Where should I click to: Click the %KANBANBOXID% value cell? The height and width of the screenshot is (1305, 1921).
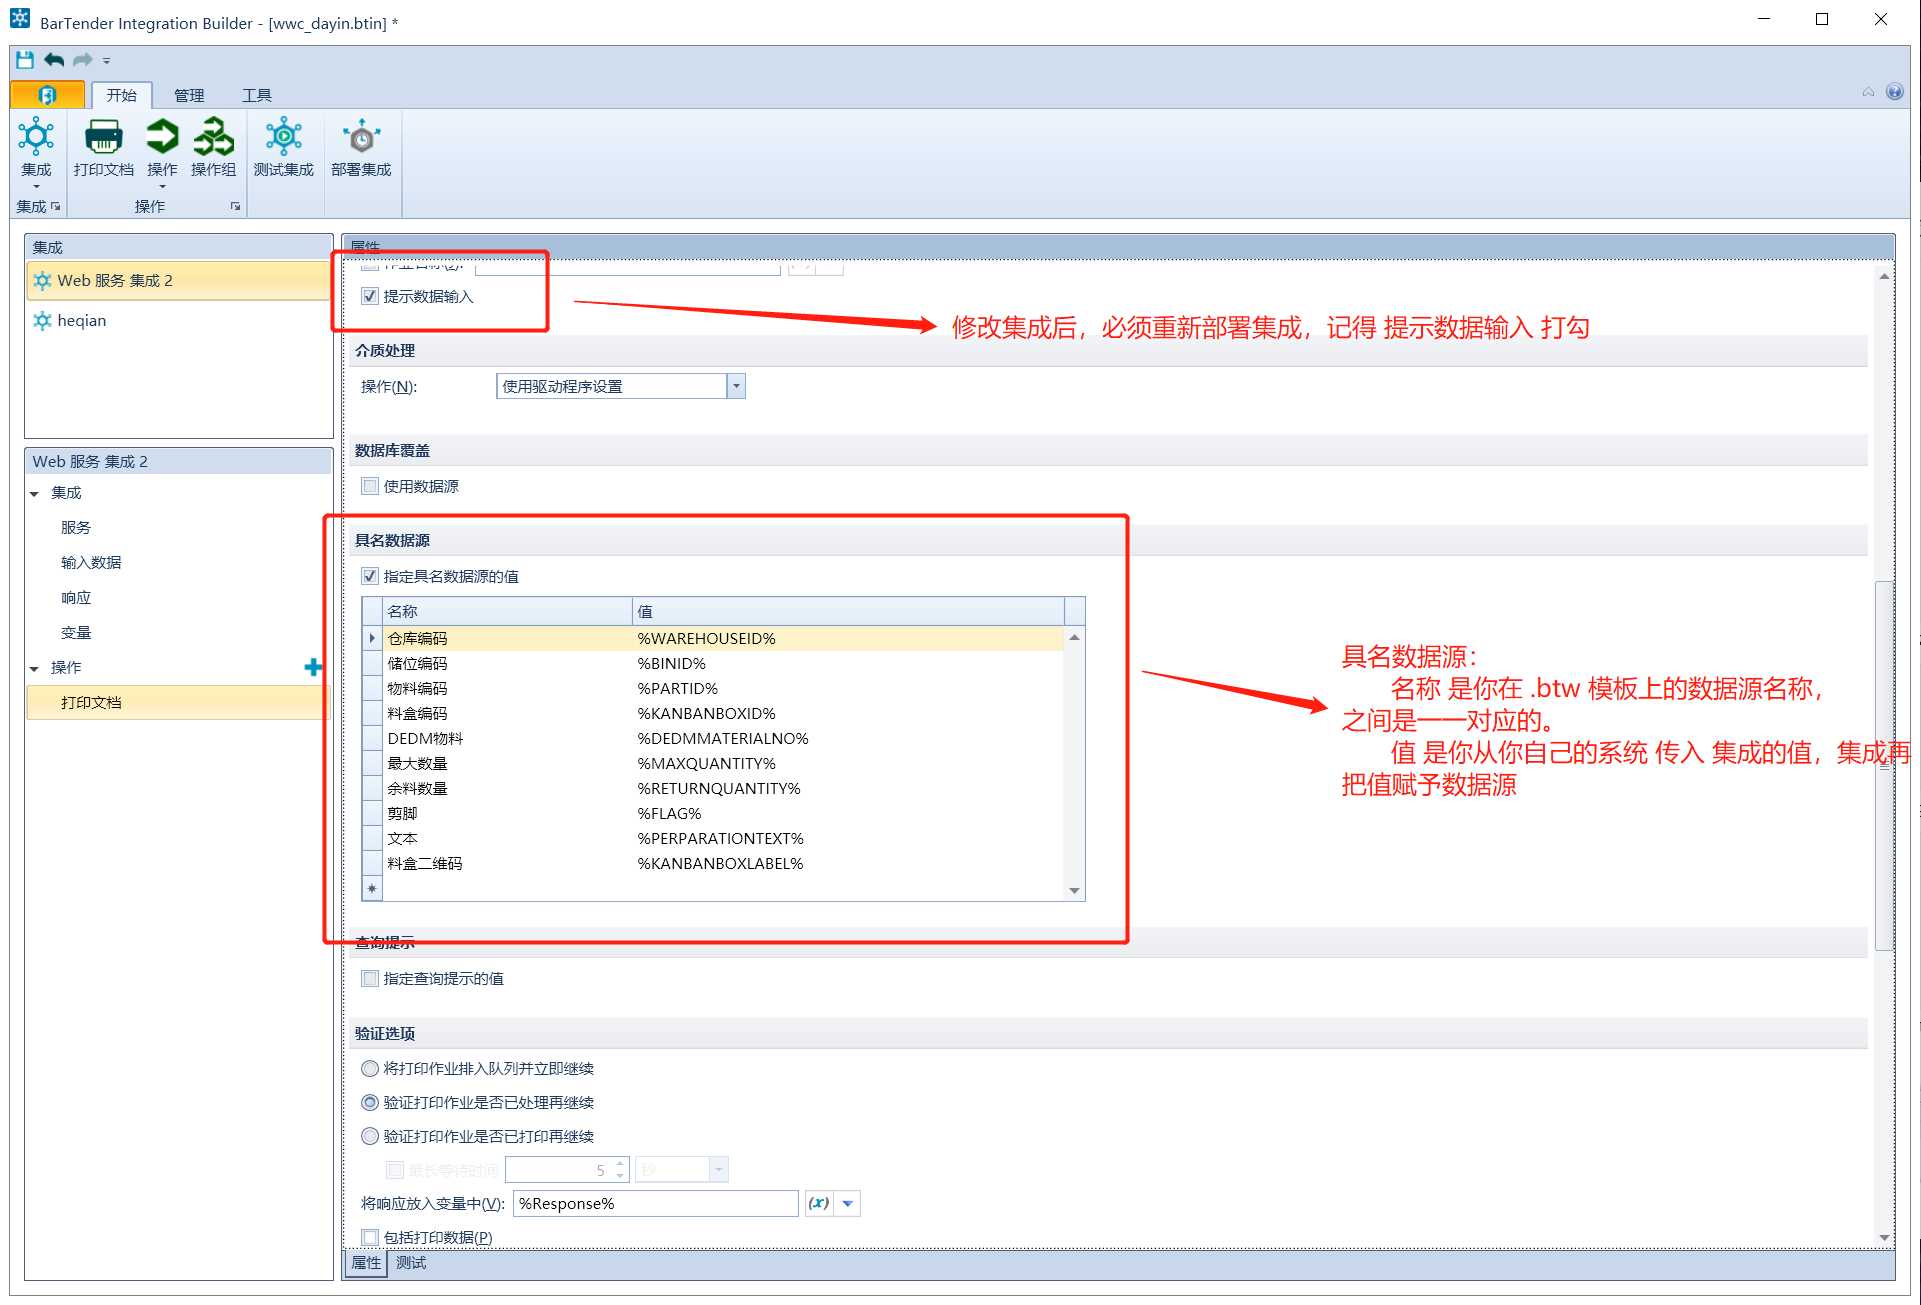tap(848, 713)
